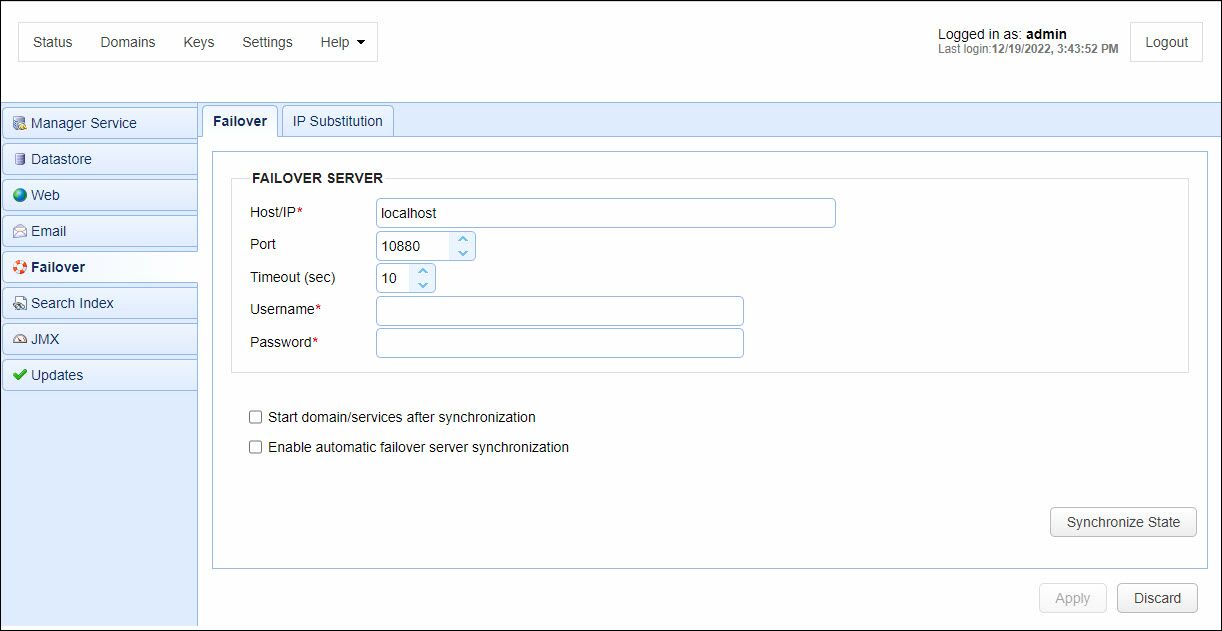Click the Search Index icon
Viewport: 1222px width, 631px height.
point(20,303)
